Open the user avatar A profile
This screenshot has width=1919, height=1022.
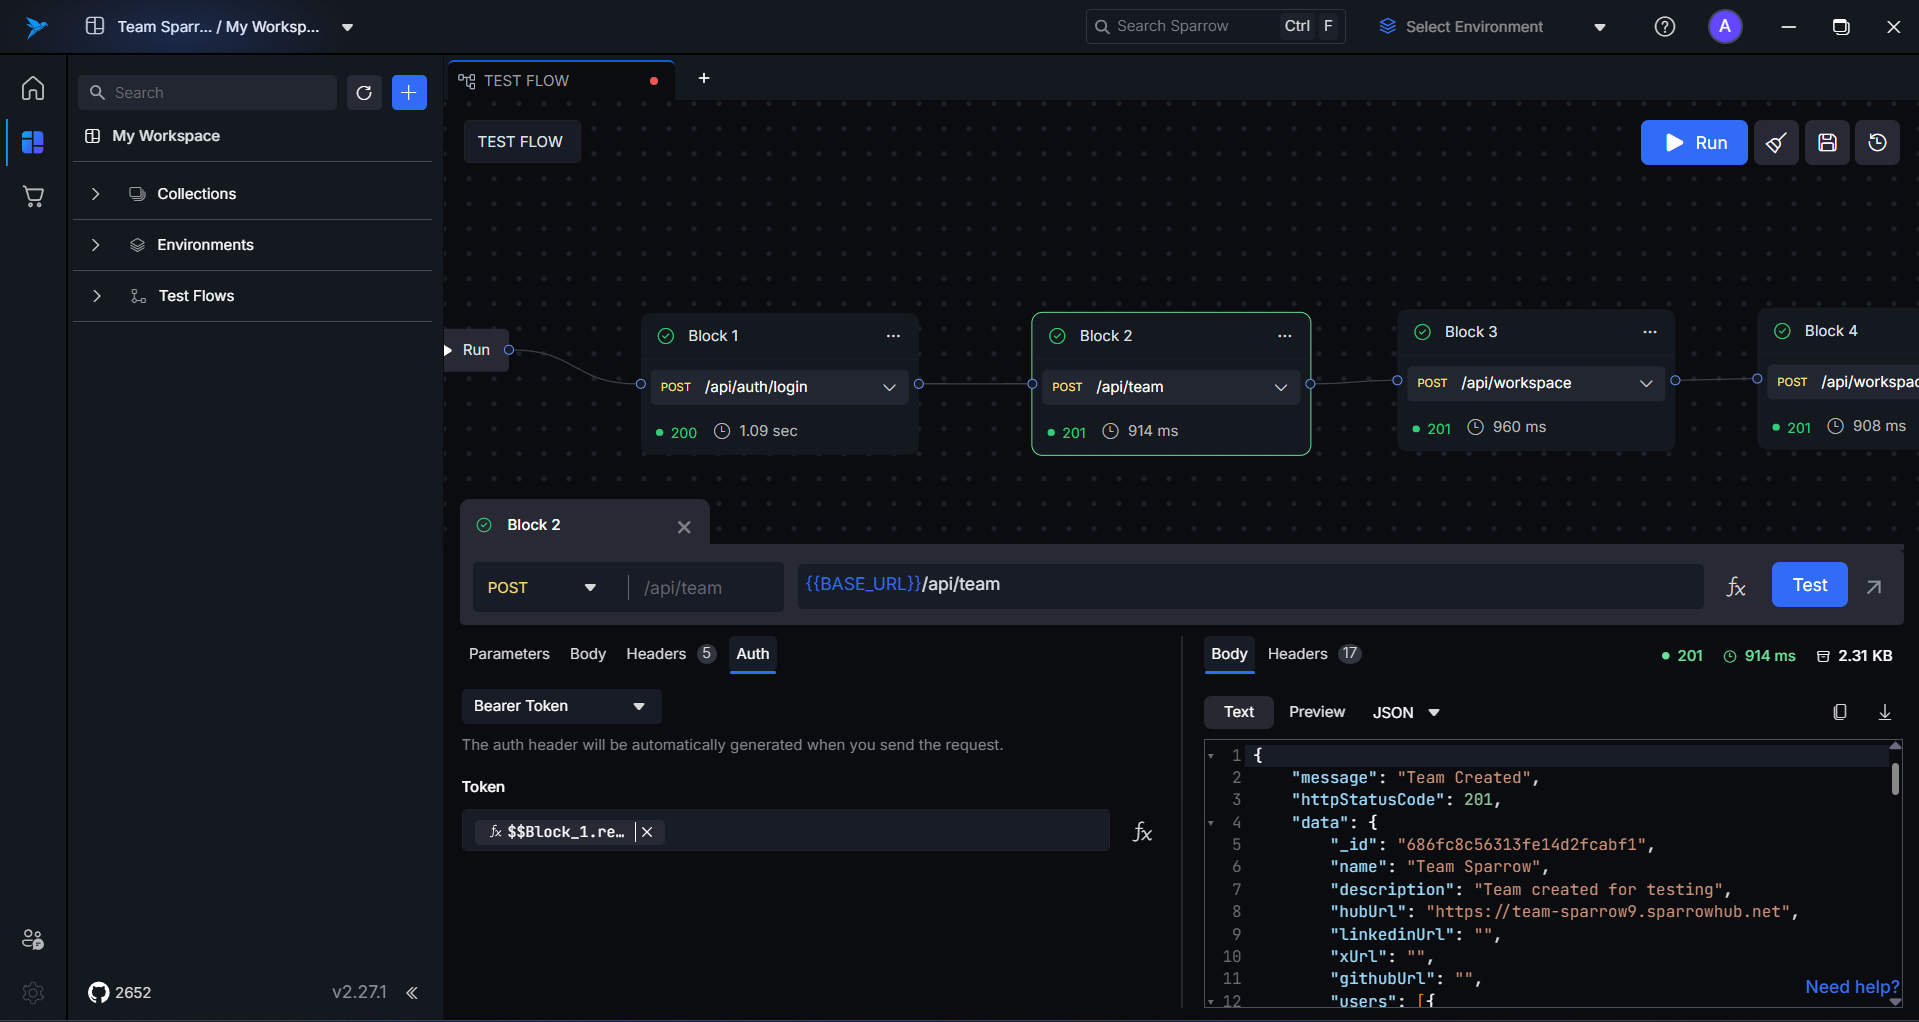(1725, 27)
